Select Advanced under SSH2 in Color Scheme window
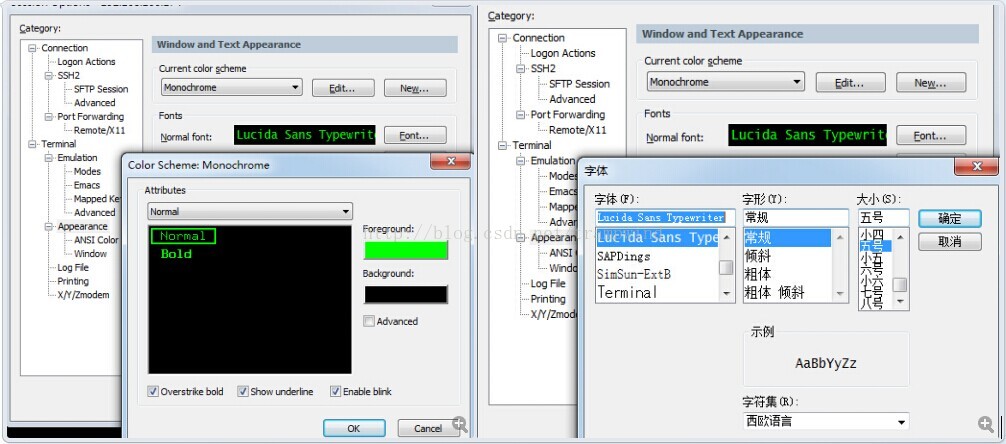Viewport: 1006px width, 444px height. point(94,103)
